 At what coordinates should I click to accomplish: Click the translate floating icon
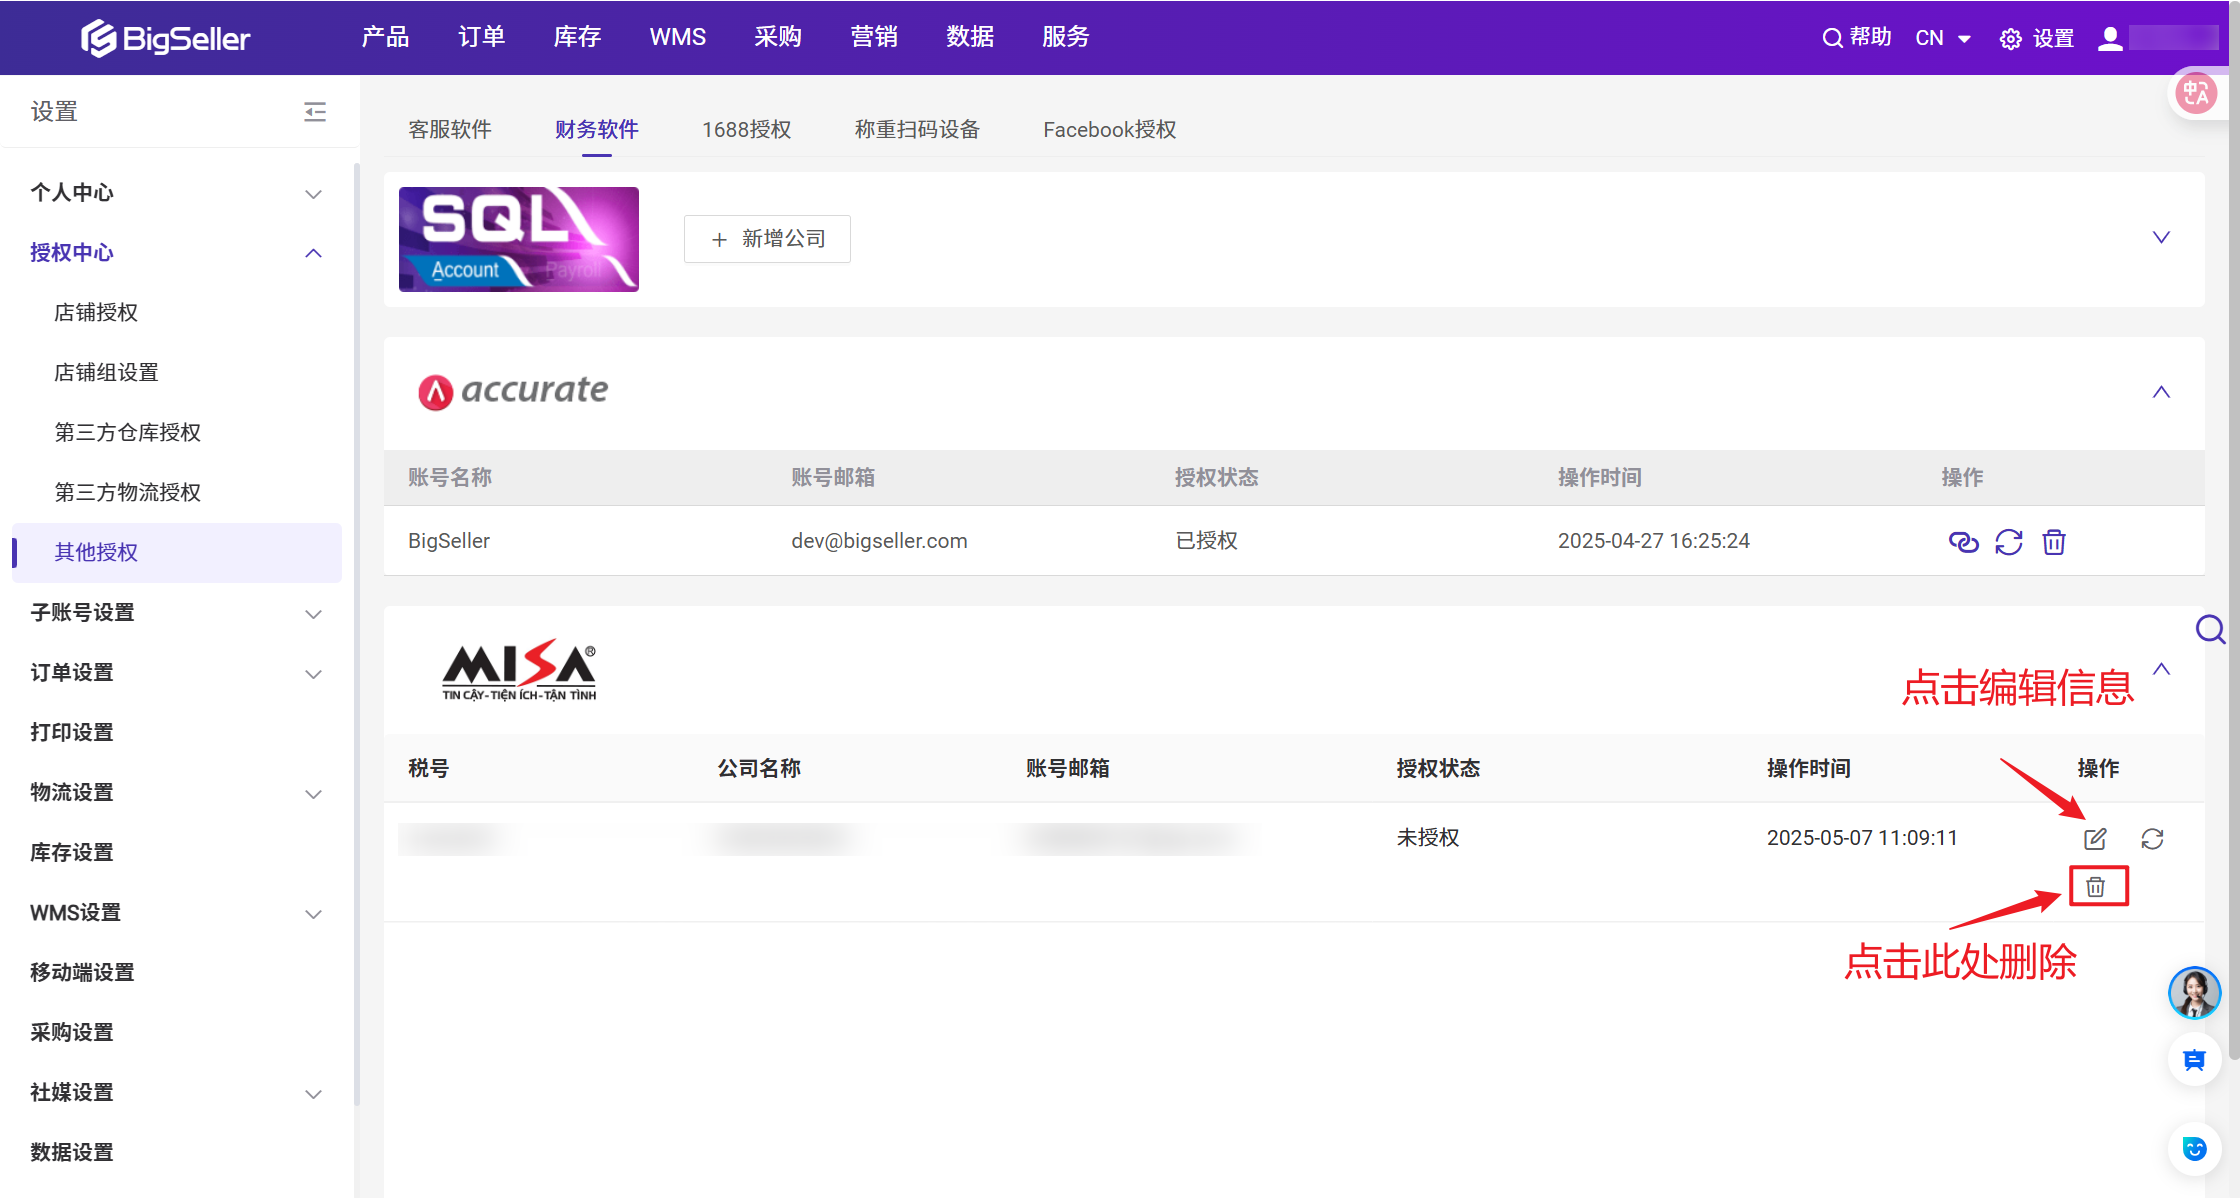pyautogui.click(x=2196, y=94)
